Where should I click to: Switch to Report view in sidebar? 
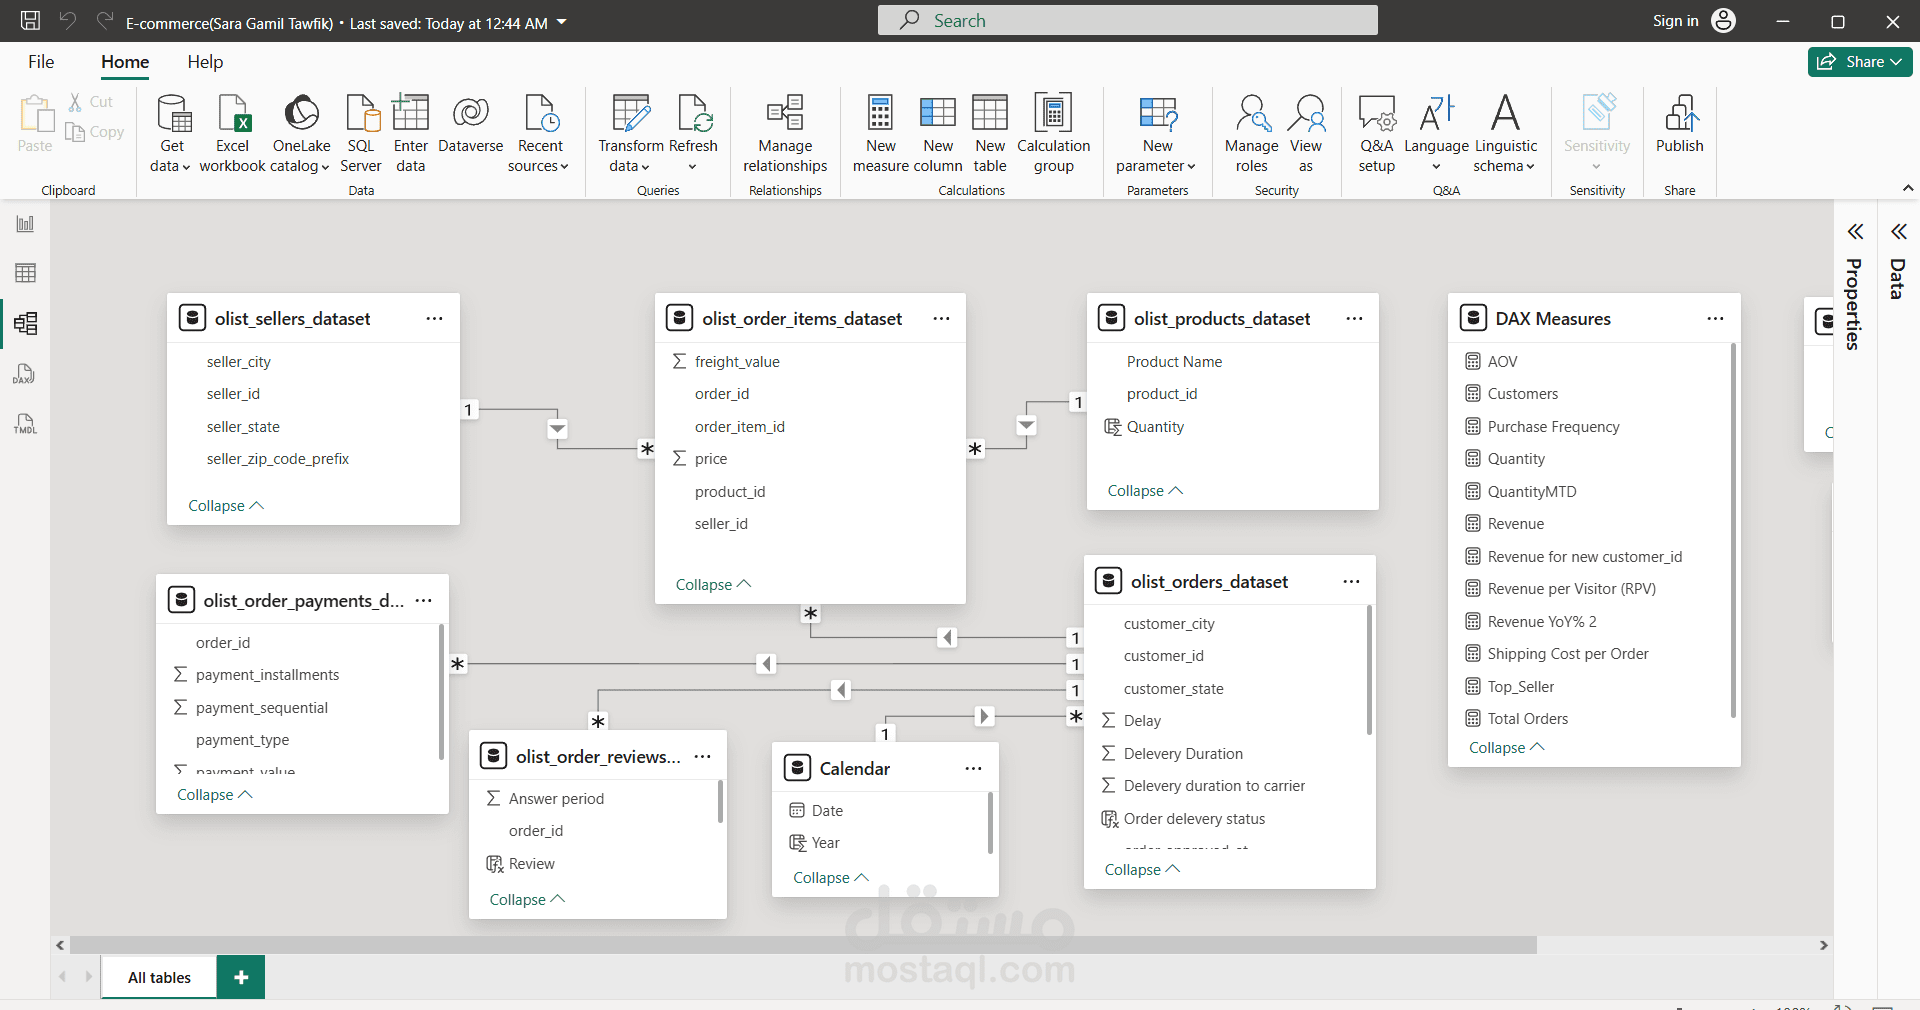[25, 224]
